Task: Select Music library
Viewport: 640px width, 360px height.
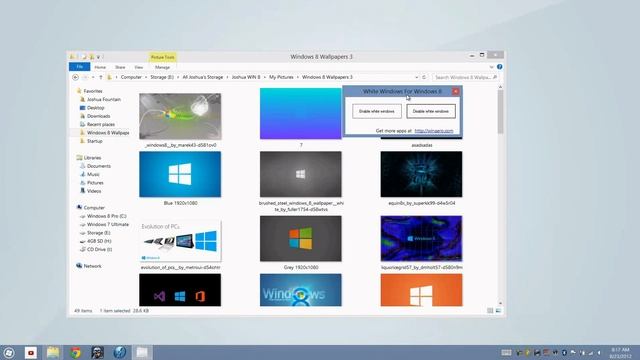Action: coord(93,174)
